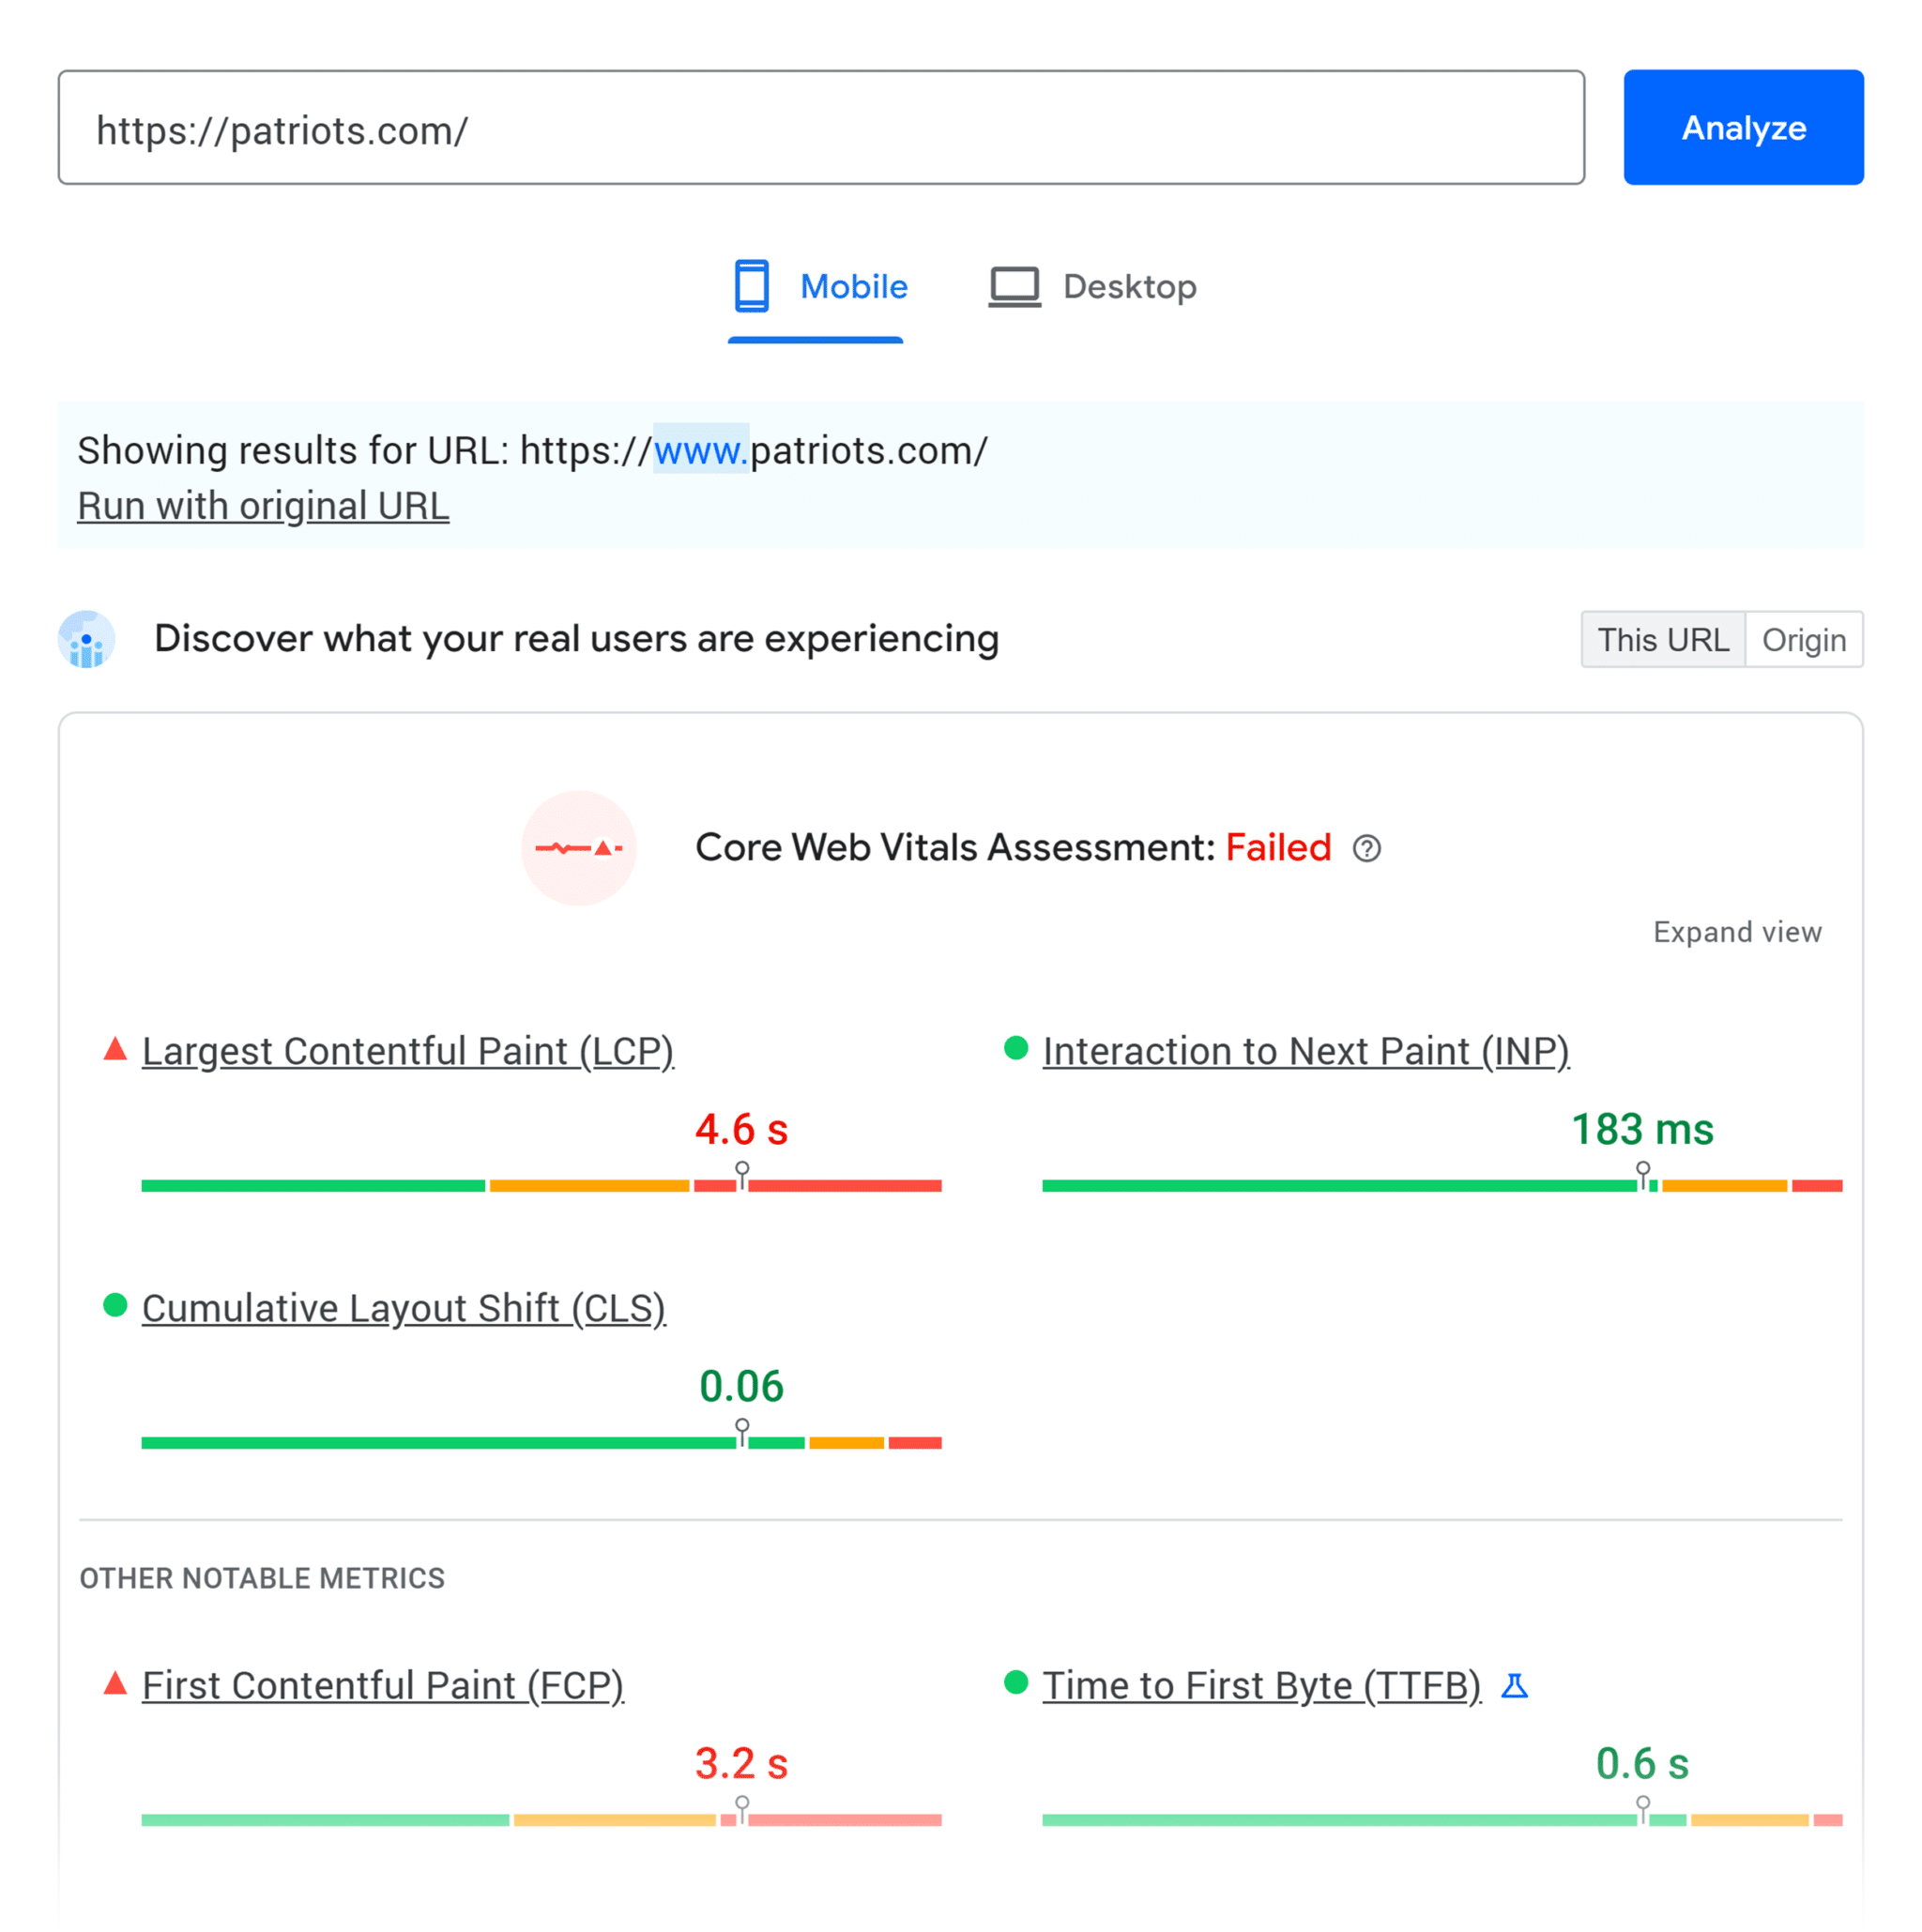Click the 3.2 s FCP value
This screenshot has height=1932, width=1922.
742,1764
